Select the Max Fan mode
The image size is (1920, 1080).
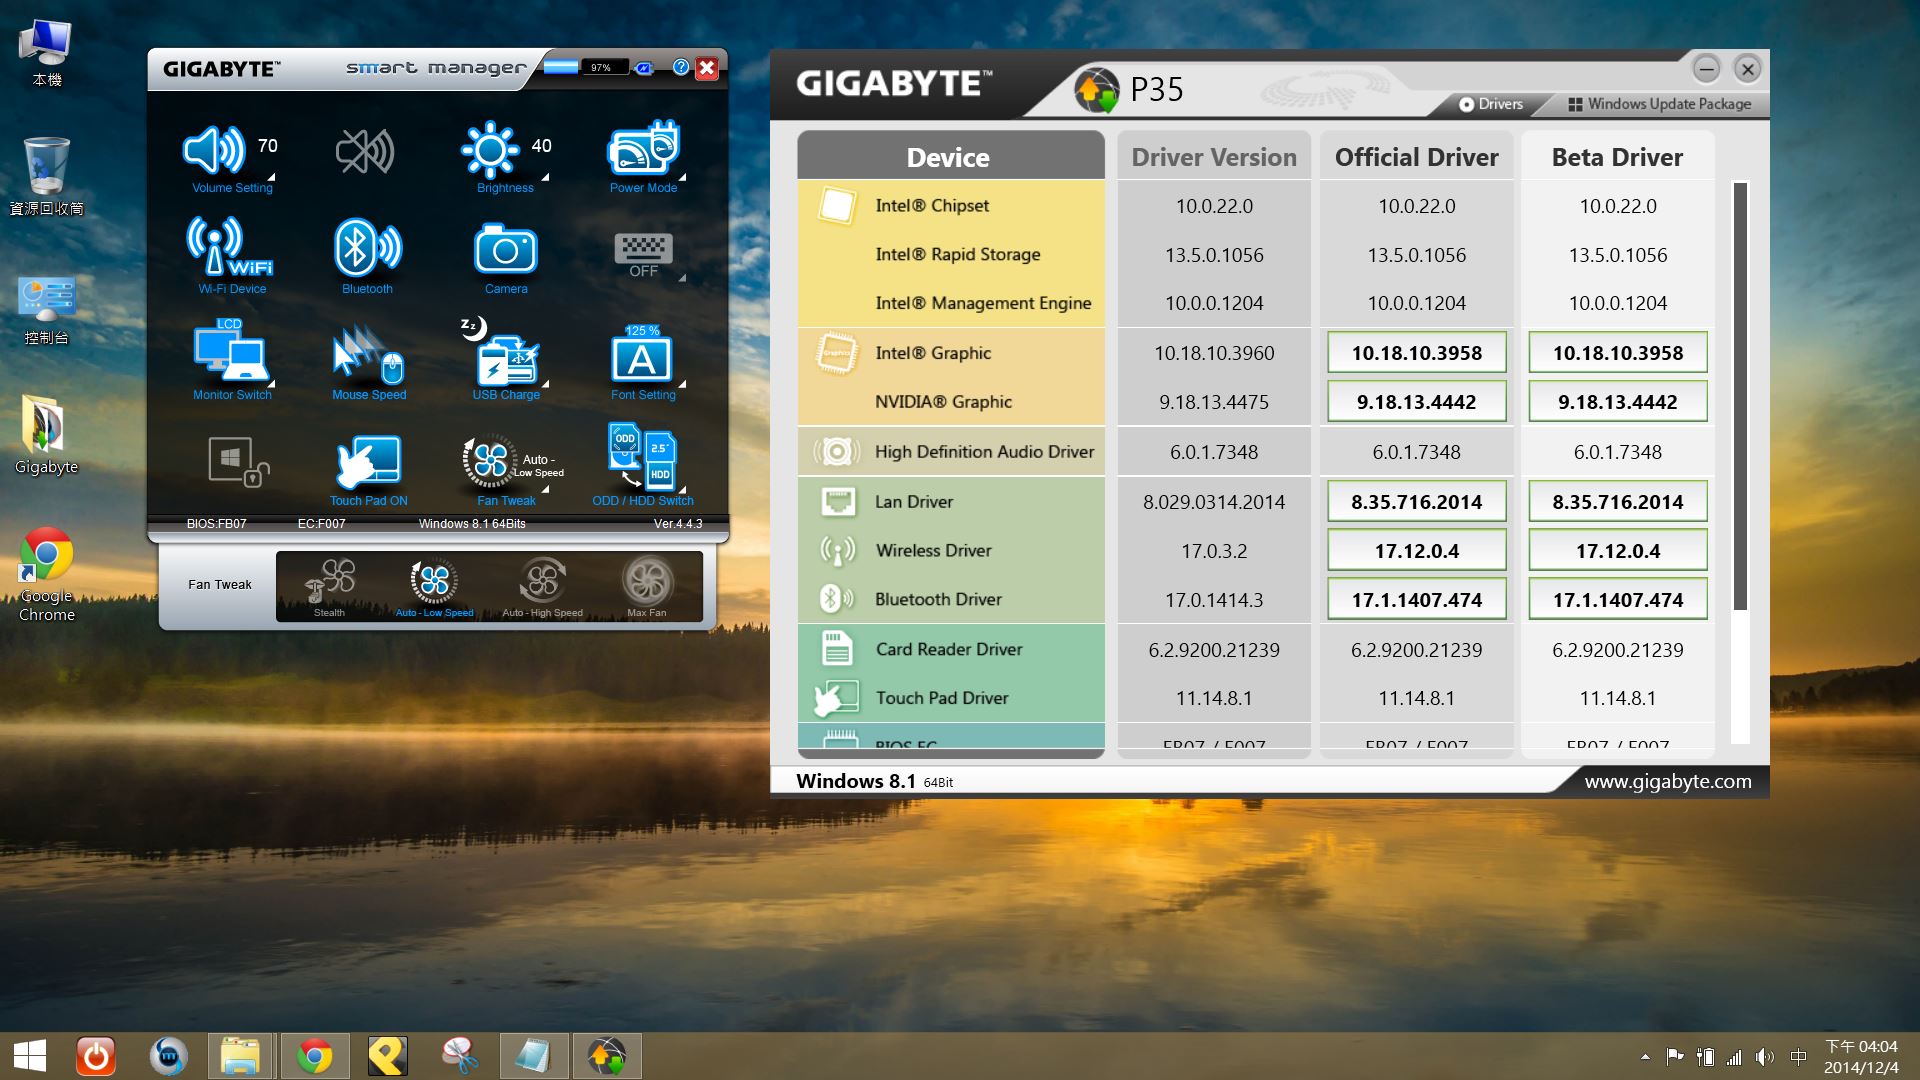click(x=647, y=586)
